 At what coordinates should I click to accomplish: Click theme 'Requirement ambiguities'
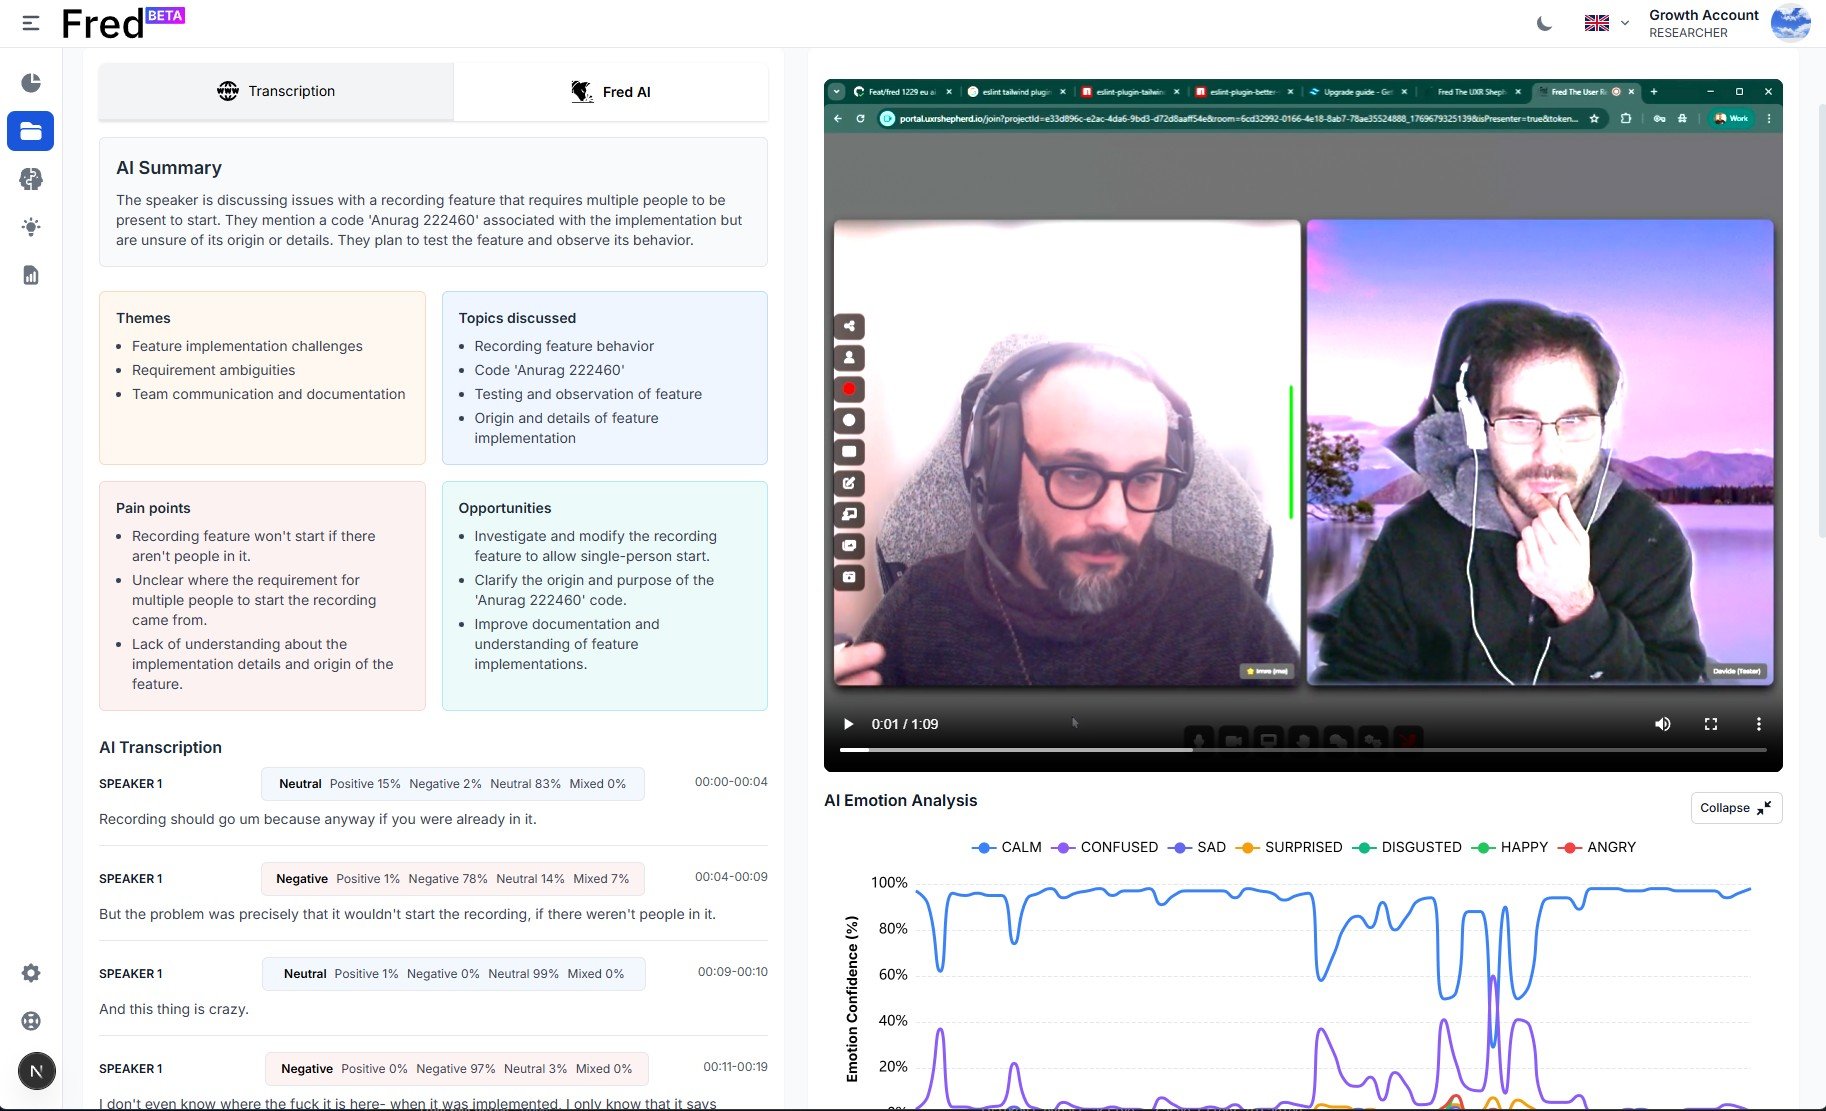click(213, 370)
